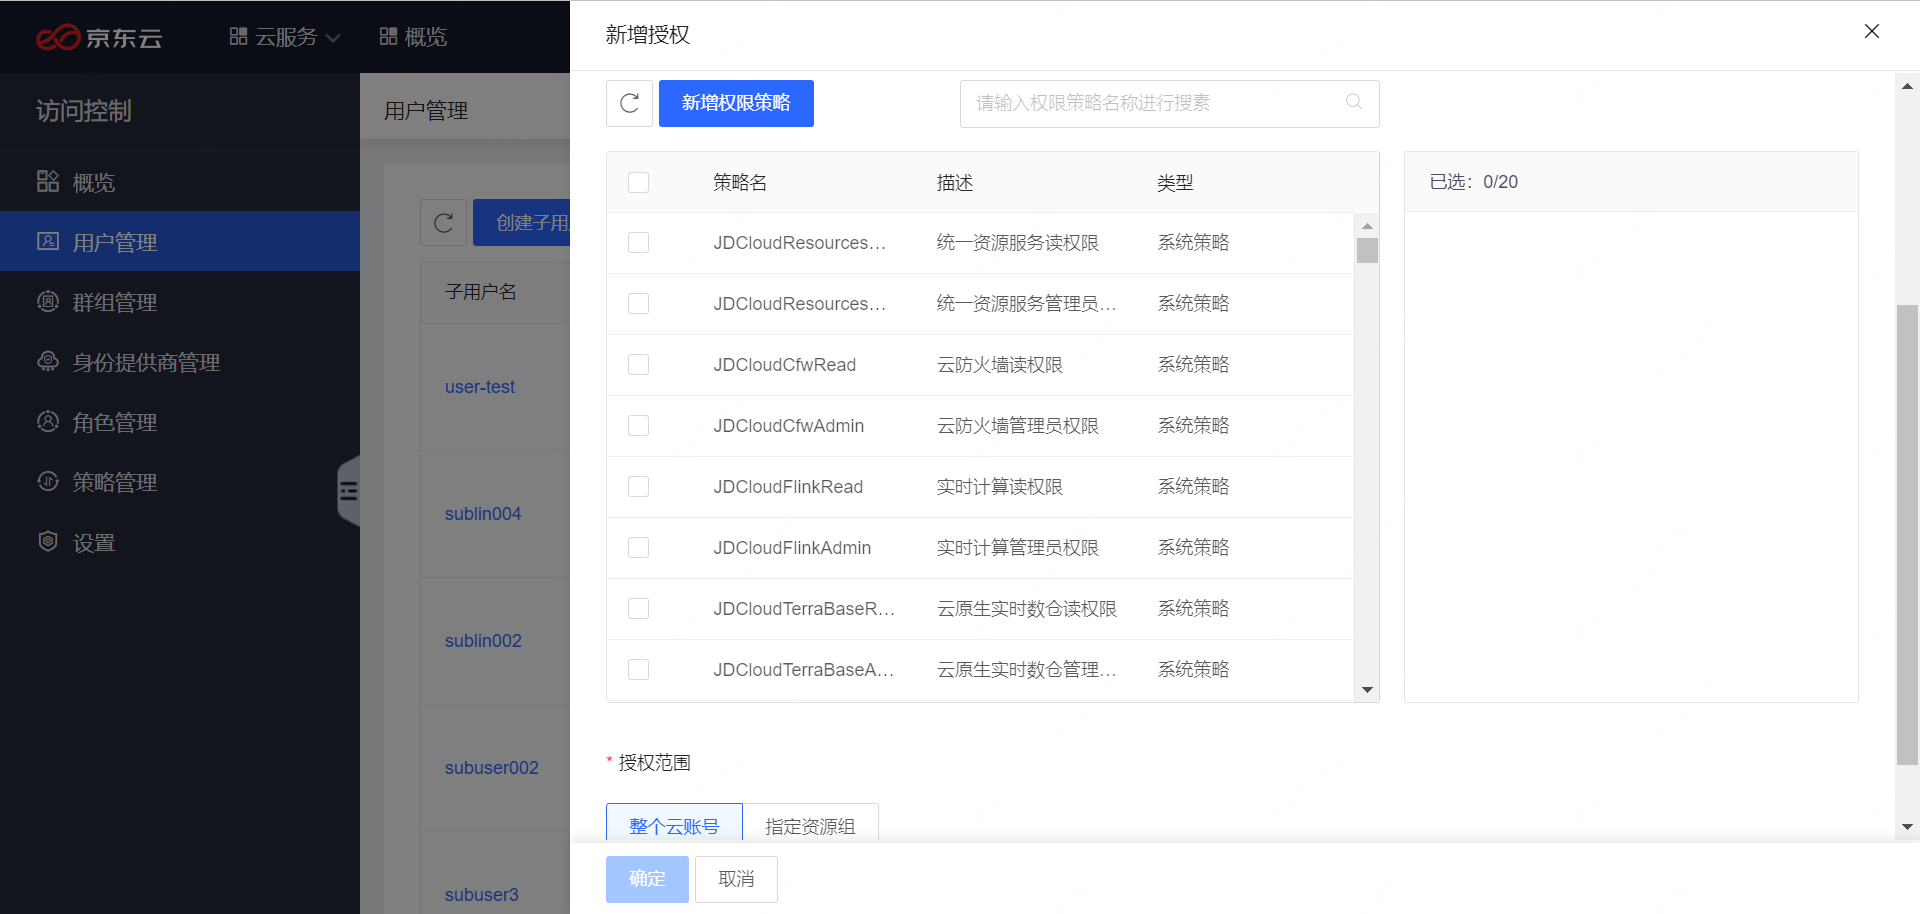The height and width of the screenshot is (914, 1920).
Task: Open the user-test sub-user link
Action: click(480, 387)
